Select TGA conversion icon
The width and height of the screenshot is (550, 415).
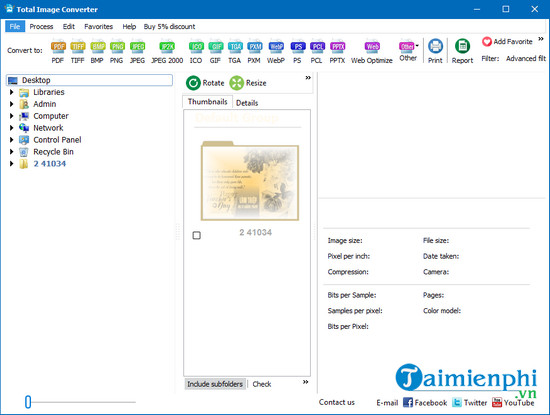235,51
